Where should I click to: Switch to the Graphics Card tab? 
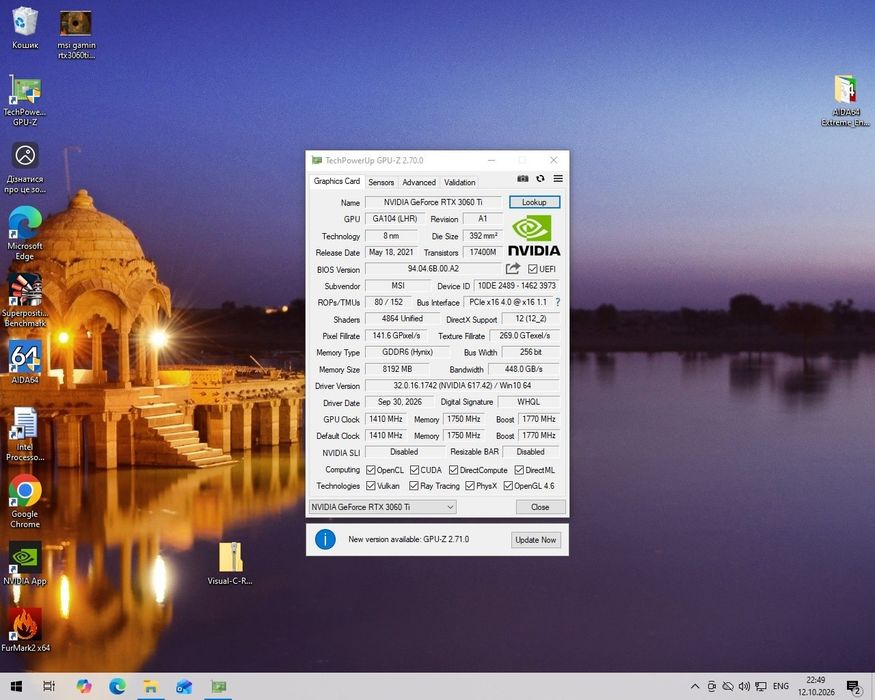pyautogui.click(x=336, y=181)
